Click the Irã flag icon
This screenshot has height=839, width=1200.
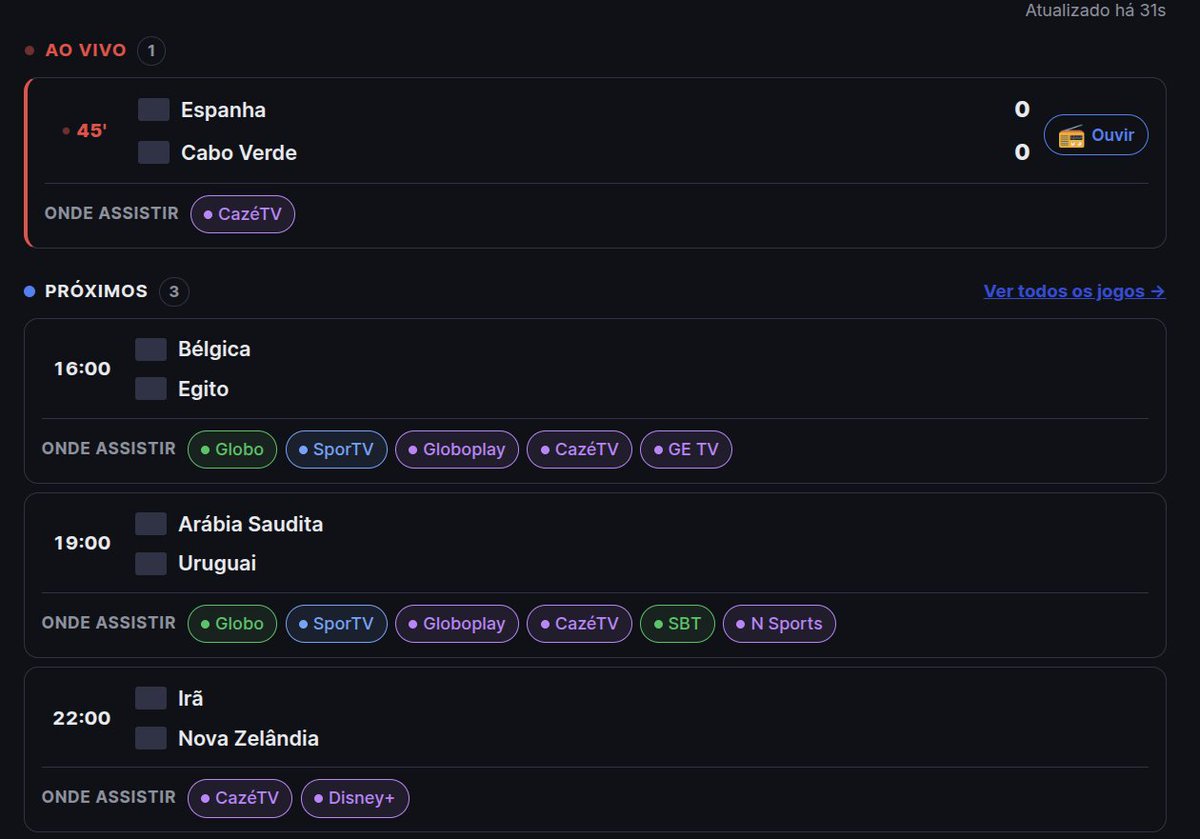[x=151, y=698]
